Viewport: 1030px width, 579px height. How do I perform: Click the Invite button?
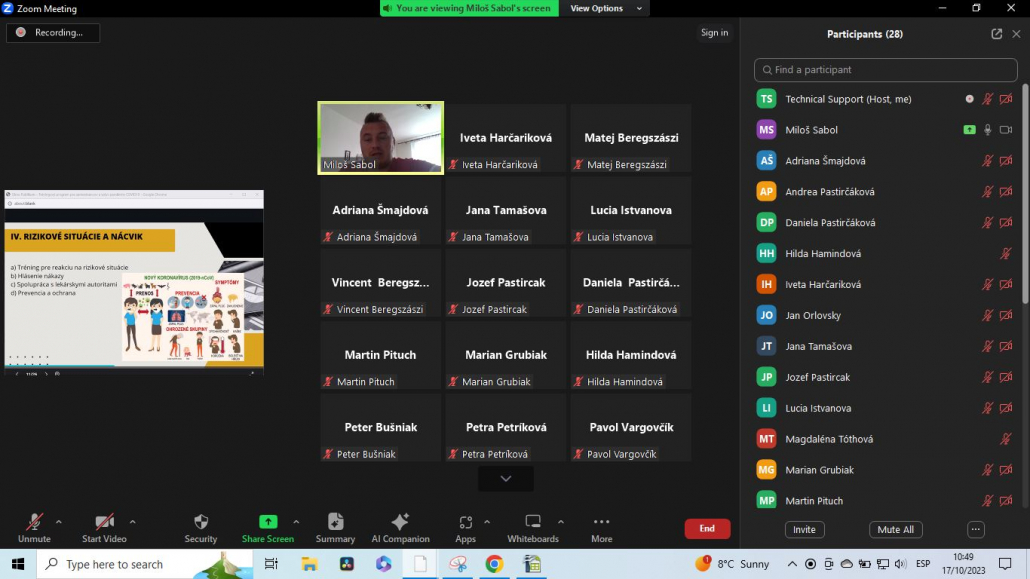pyautogui.click(x=804, y=530)
